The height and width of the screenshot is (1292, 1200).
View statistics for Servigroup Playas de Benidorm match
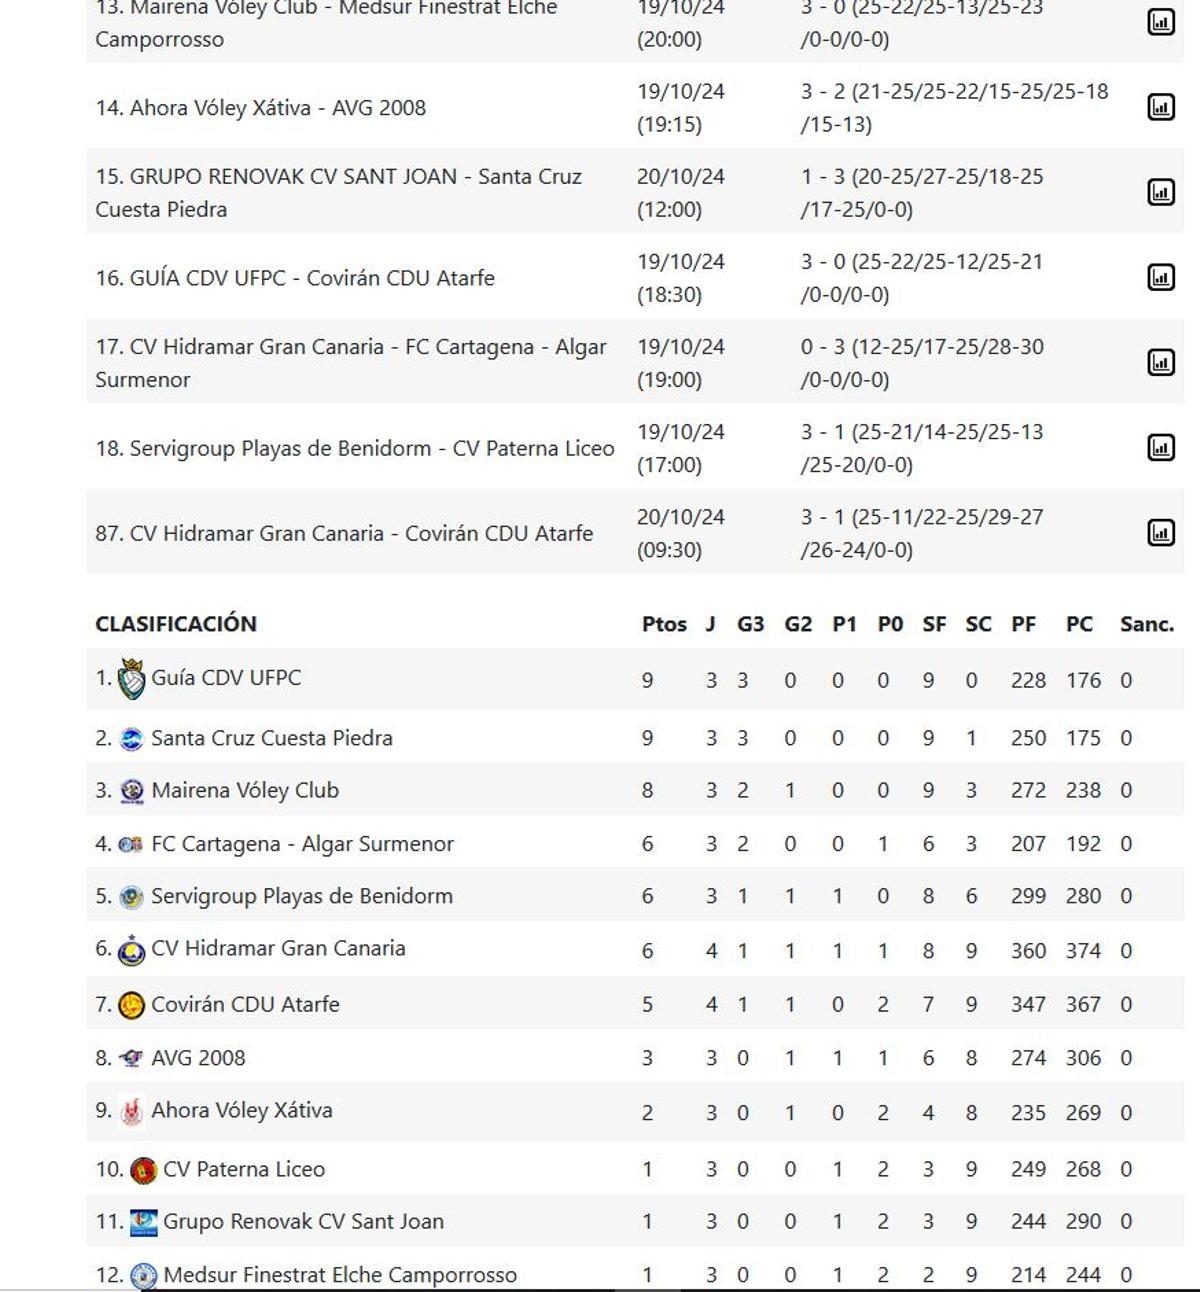[1160, 447]
